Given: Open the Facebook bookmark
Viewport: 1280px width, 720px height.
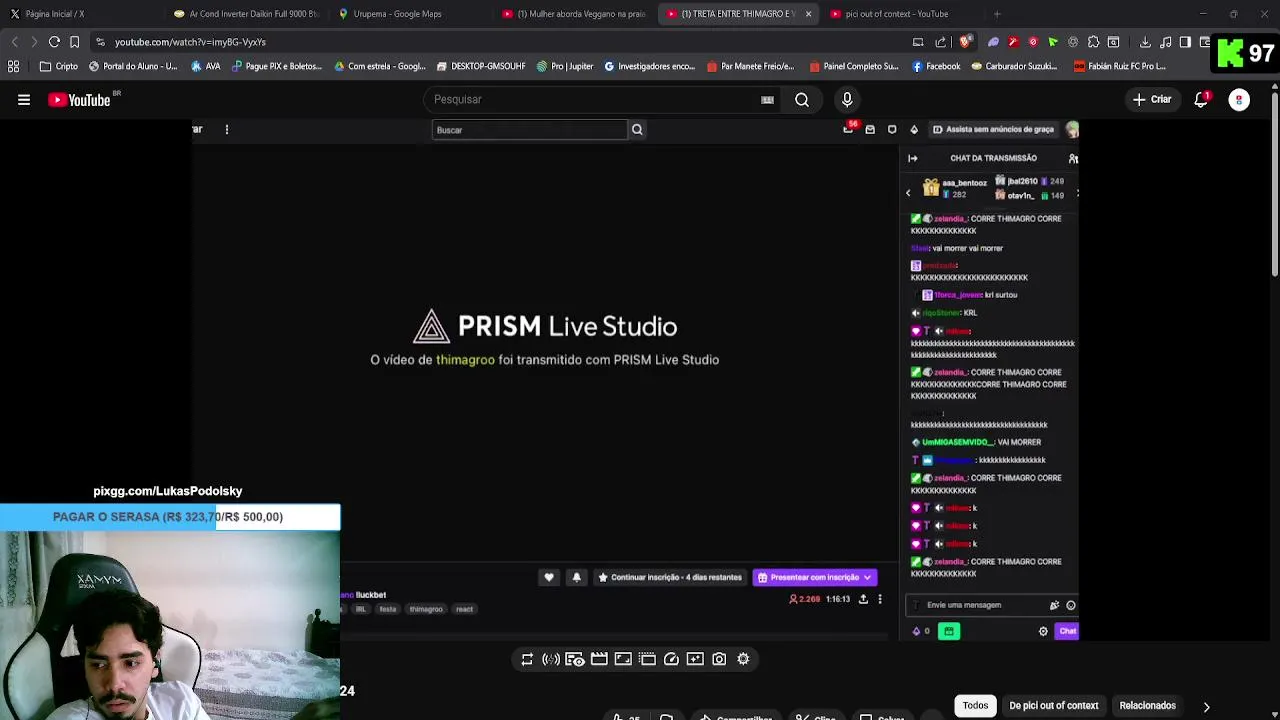Looking at the screenshot, I should tap(936, 66).
